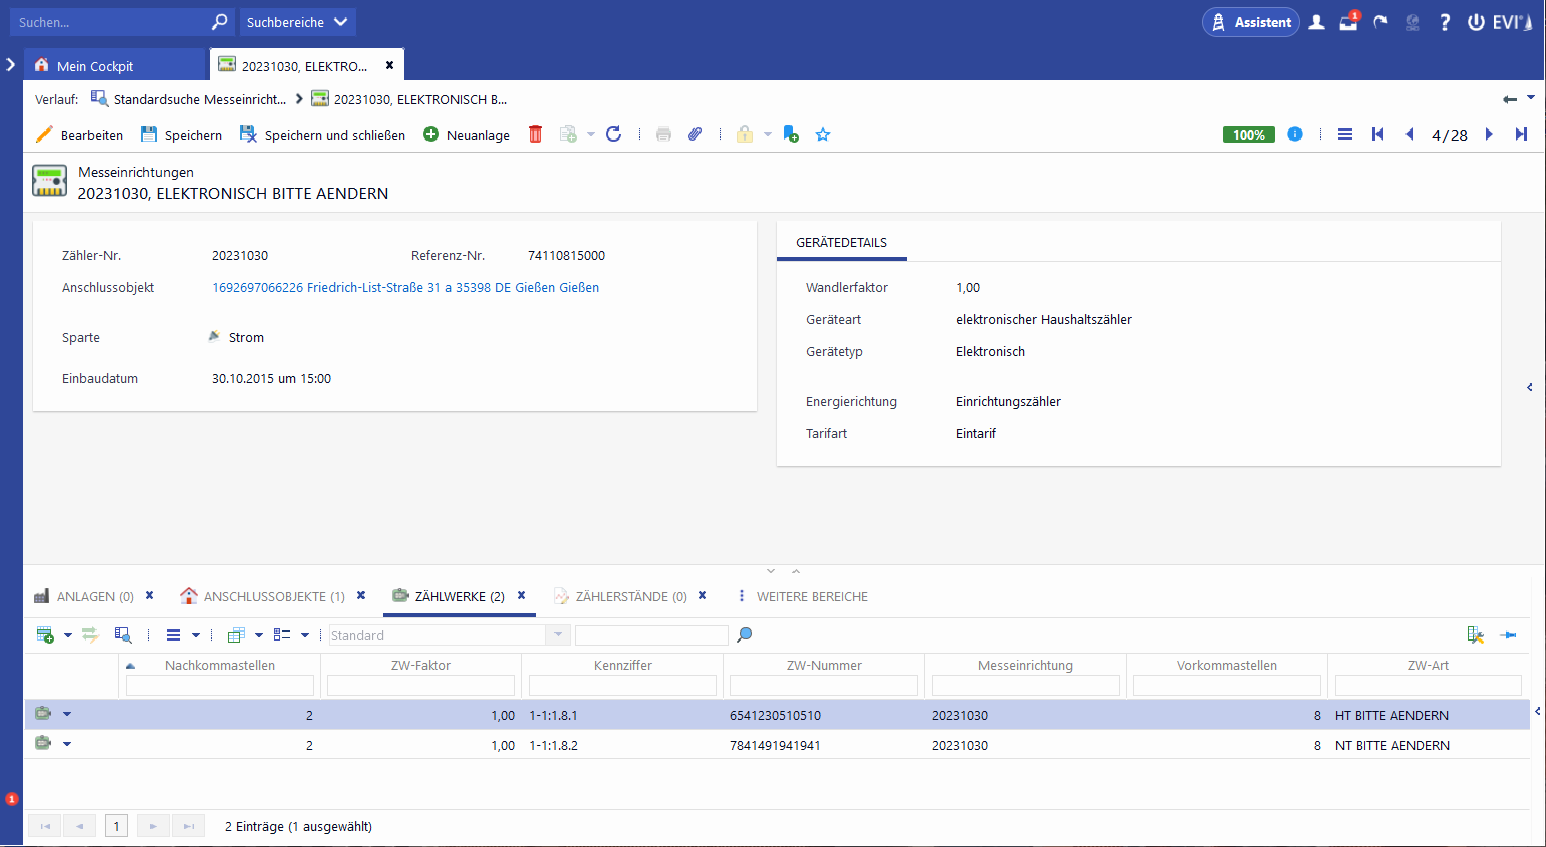Open the inbox notification icon
This screenshot has width=1546, height=847.
click(1348, 22)
